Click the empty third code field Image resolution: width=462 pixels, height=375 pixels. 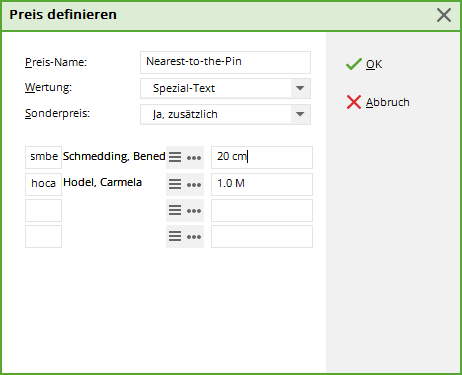(x=43, y=210)
